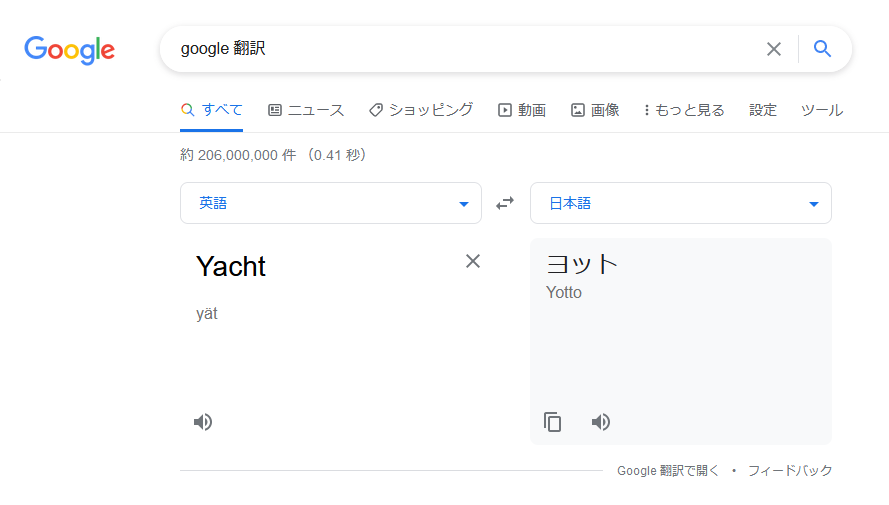
Task: Go to the 動画 tab
Action: 522,110
